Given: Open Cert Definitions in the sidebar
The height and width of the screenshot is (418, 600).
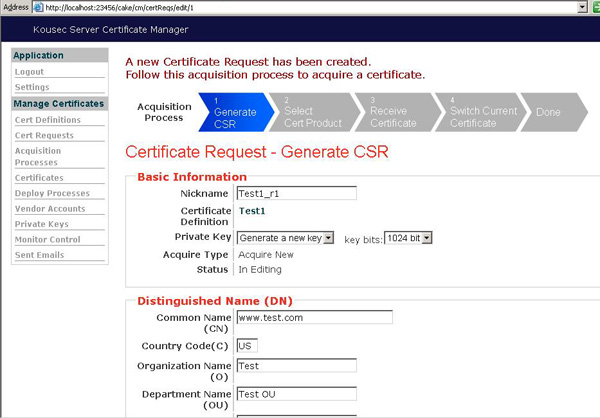Looking at the screenshot, I should coord(48,120).
